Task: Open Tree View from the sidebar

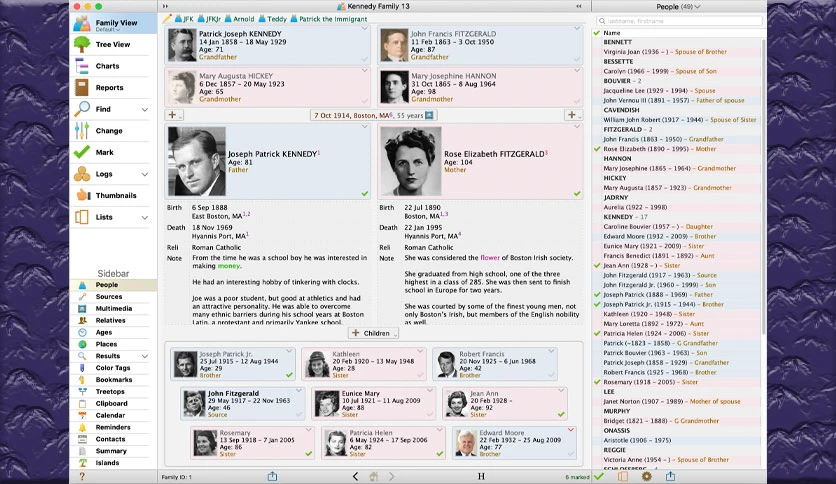Action: (x=112, y=45)
